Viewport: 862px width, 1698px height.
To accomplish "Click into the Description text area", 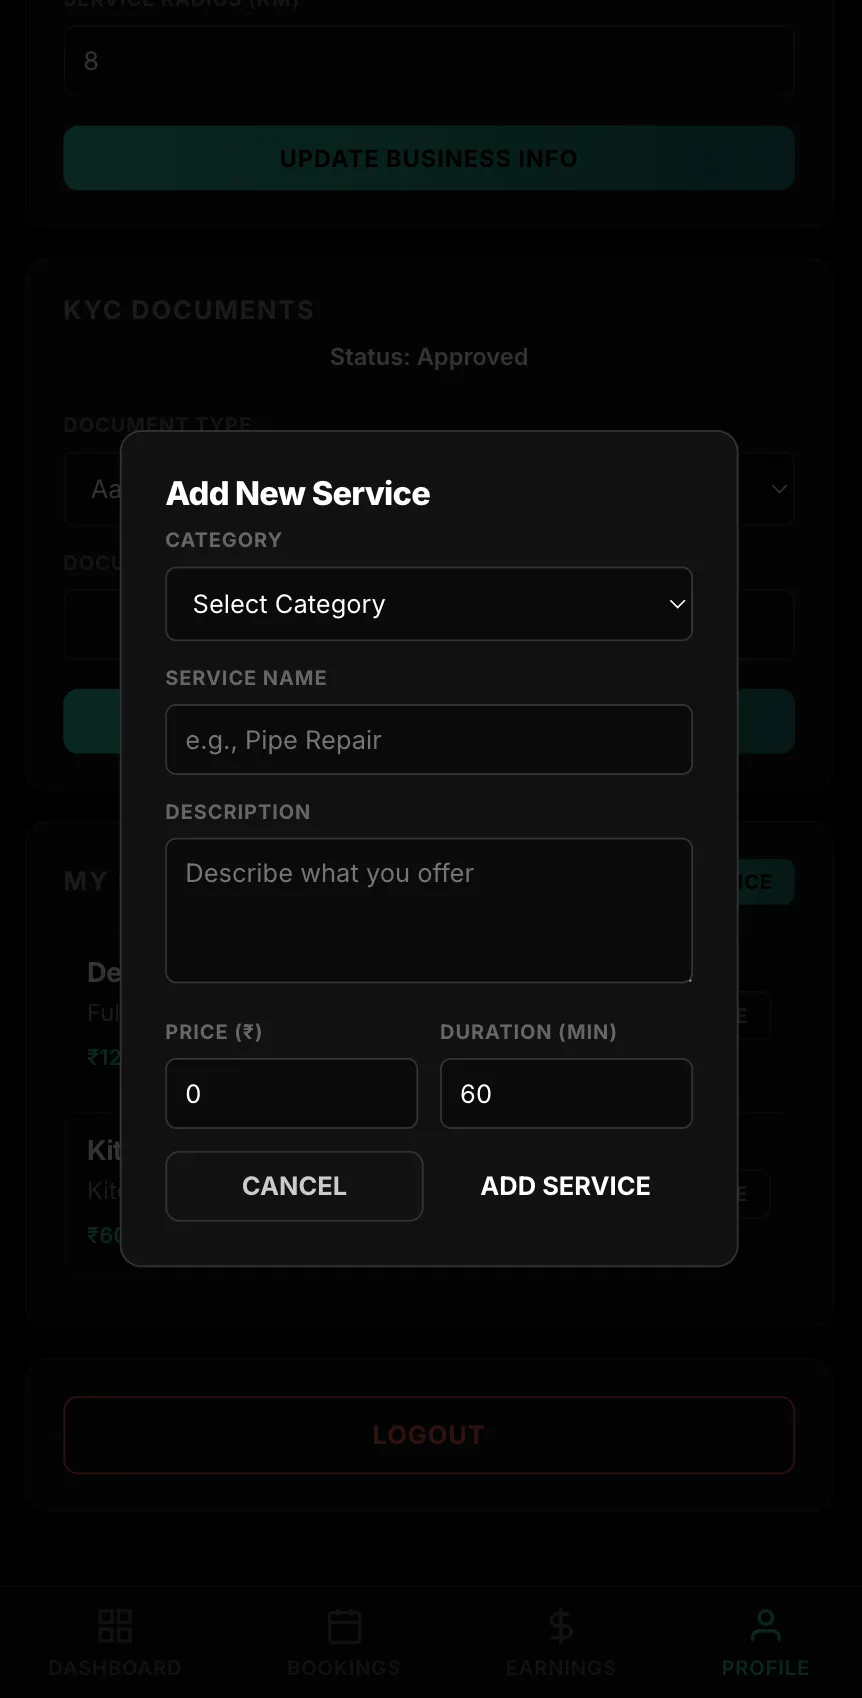I will [x=428, y=910].
